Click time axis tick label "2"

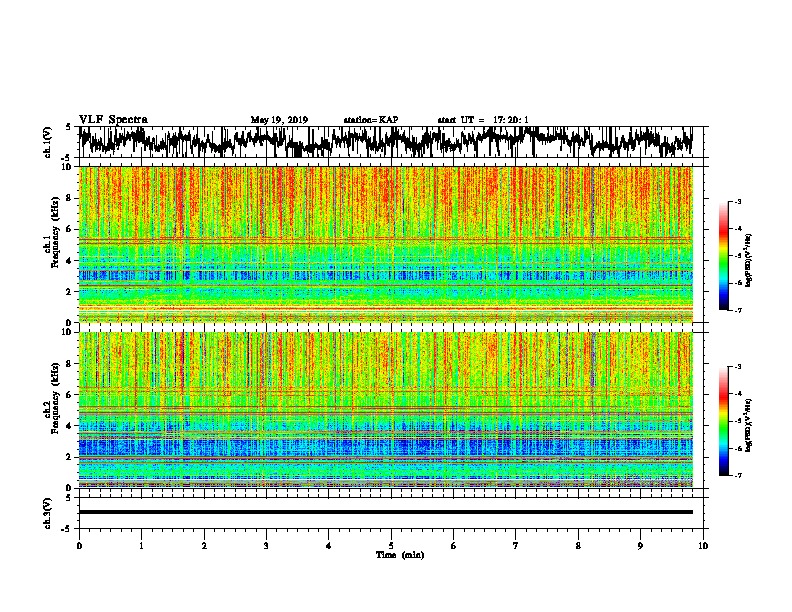point(204,546)
